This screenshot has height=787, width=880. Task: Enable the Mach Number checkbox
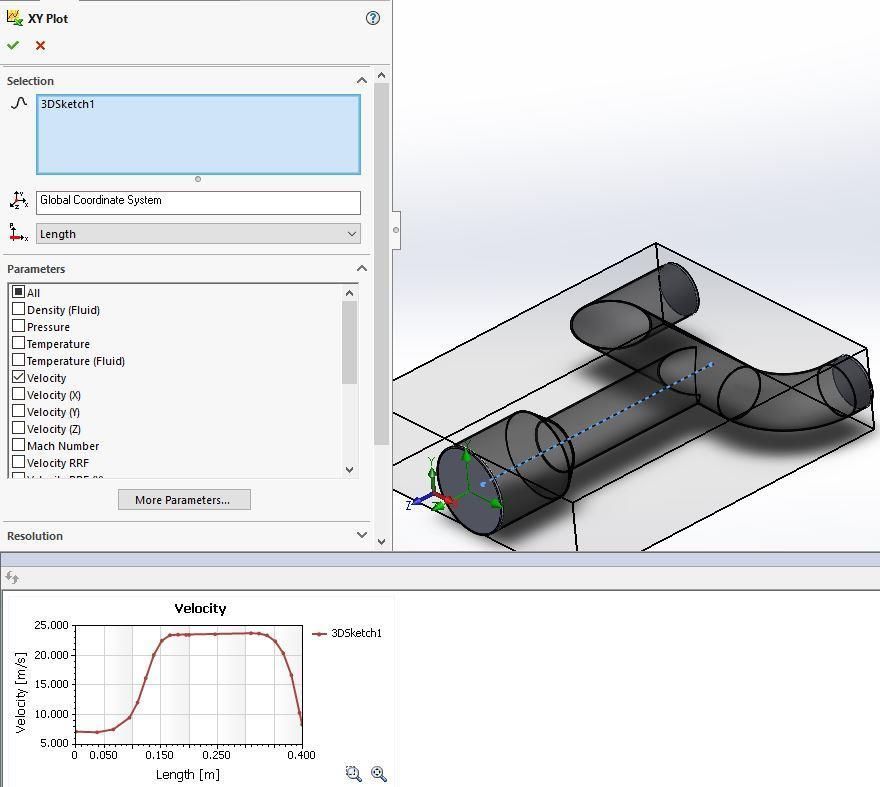click(19, 445)
